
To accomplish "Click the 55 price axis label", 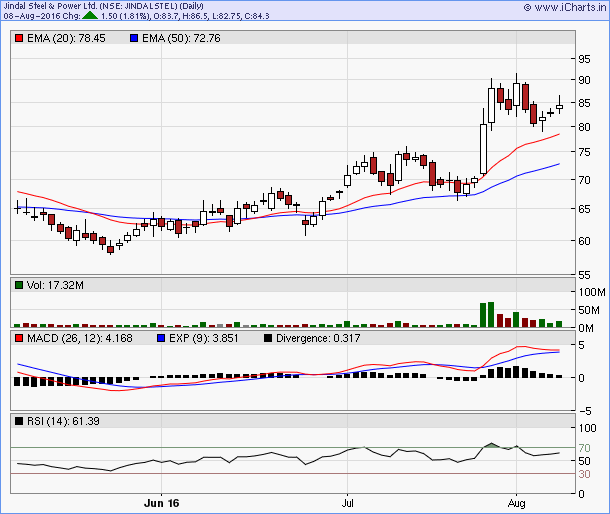I will tap(584, 275).
